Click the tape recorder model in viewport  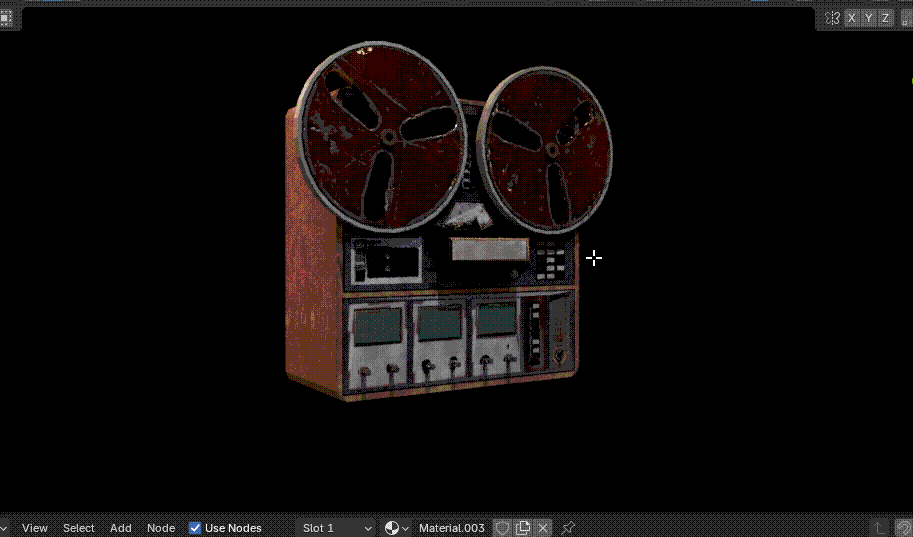(448, 221)
